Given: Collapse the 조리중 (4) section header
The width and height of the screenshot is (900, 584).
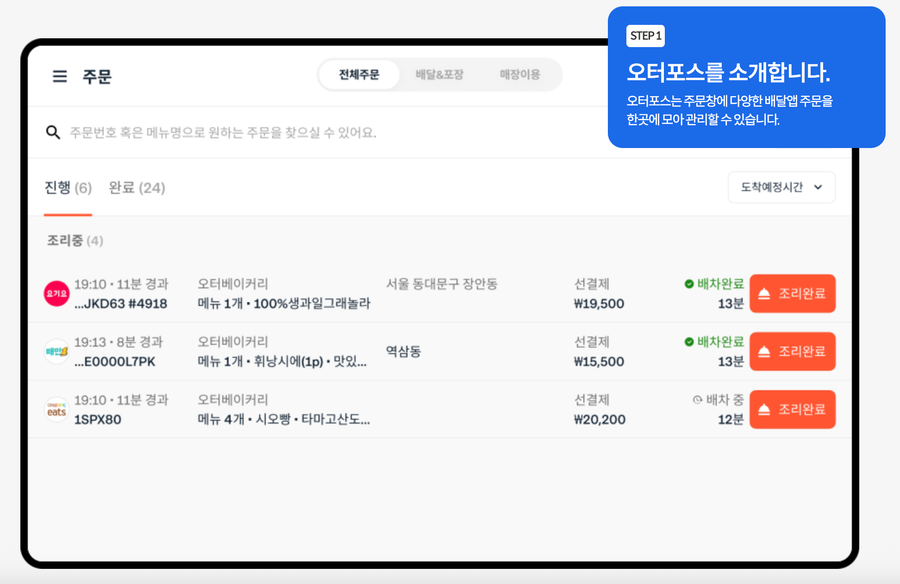Looking at the screenshot, I should [75, 241].
